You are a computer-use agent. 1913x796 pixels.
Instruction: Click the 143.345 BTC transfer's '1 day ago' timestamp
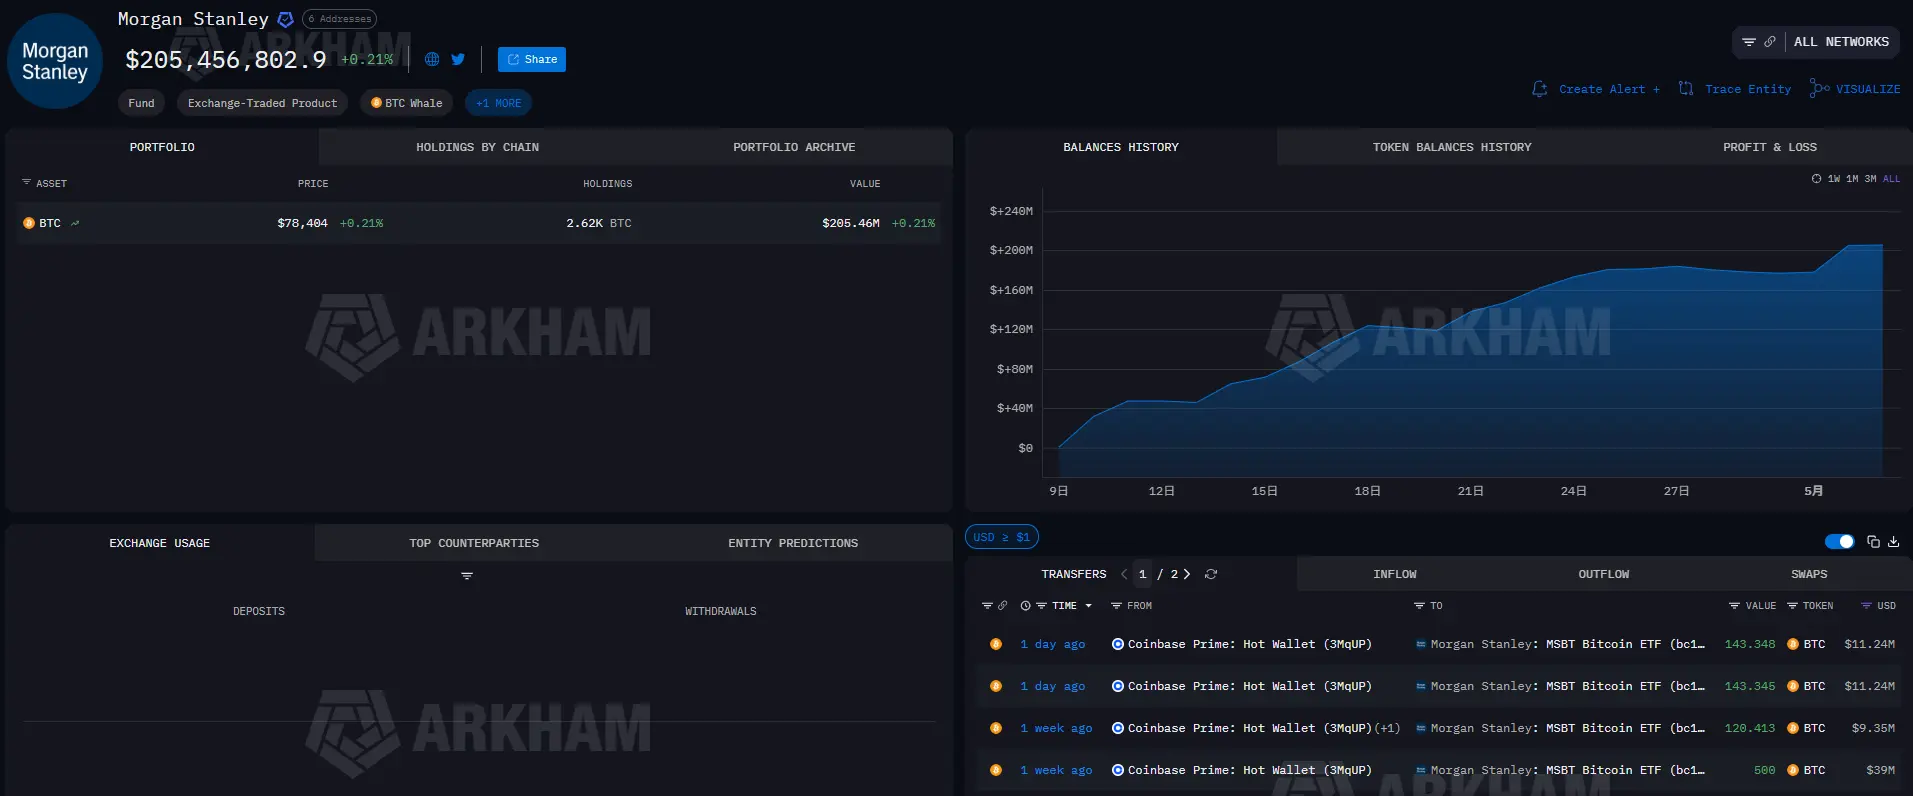(x=1053, y=686)
